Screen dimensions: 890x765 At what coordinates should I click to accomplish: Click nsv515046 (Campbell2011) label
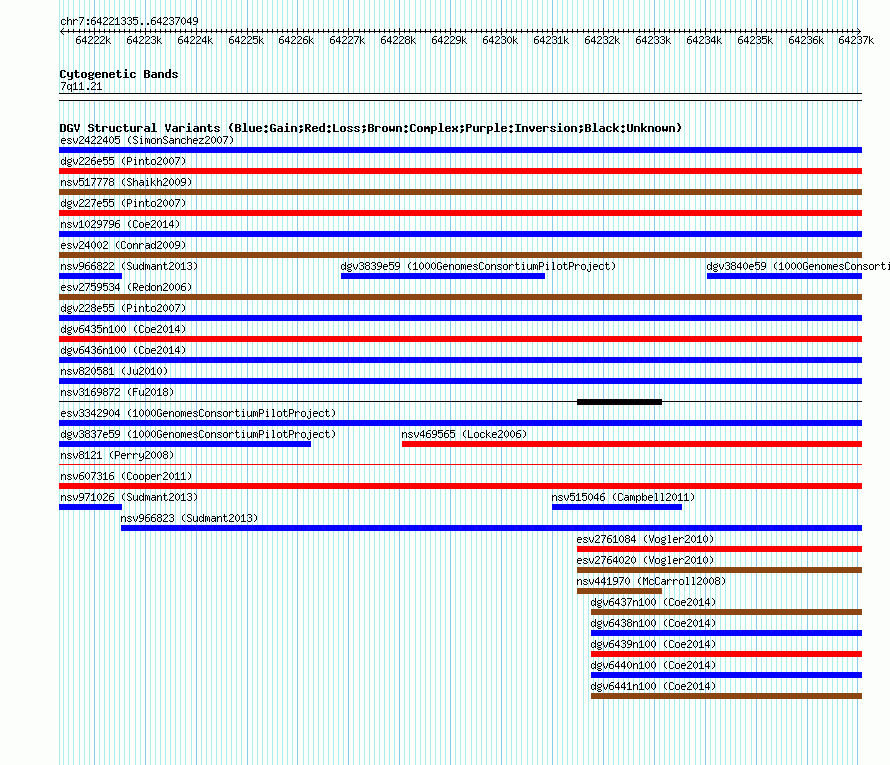coord(623,497)
